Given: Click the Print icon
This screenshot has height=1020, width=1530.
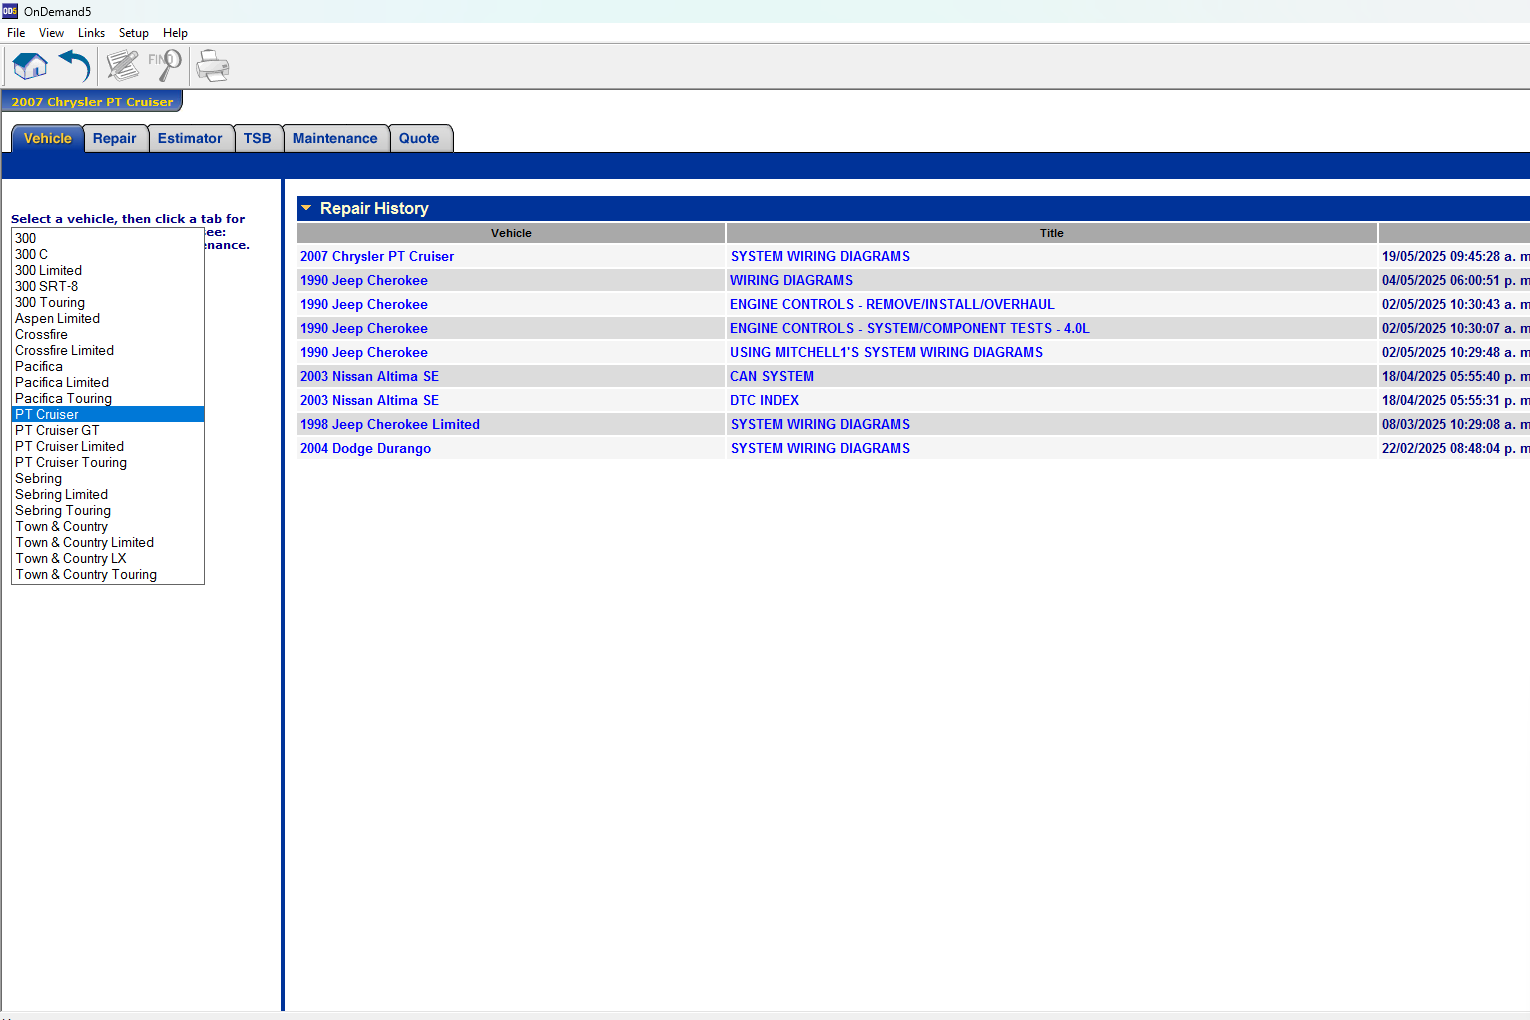Looking at the screenshot, I should click(x=213, y=67).
